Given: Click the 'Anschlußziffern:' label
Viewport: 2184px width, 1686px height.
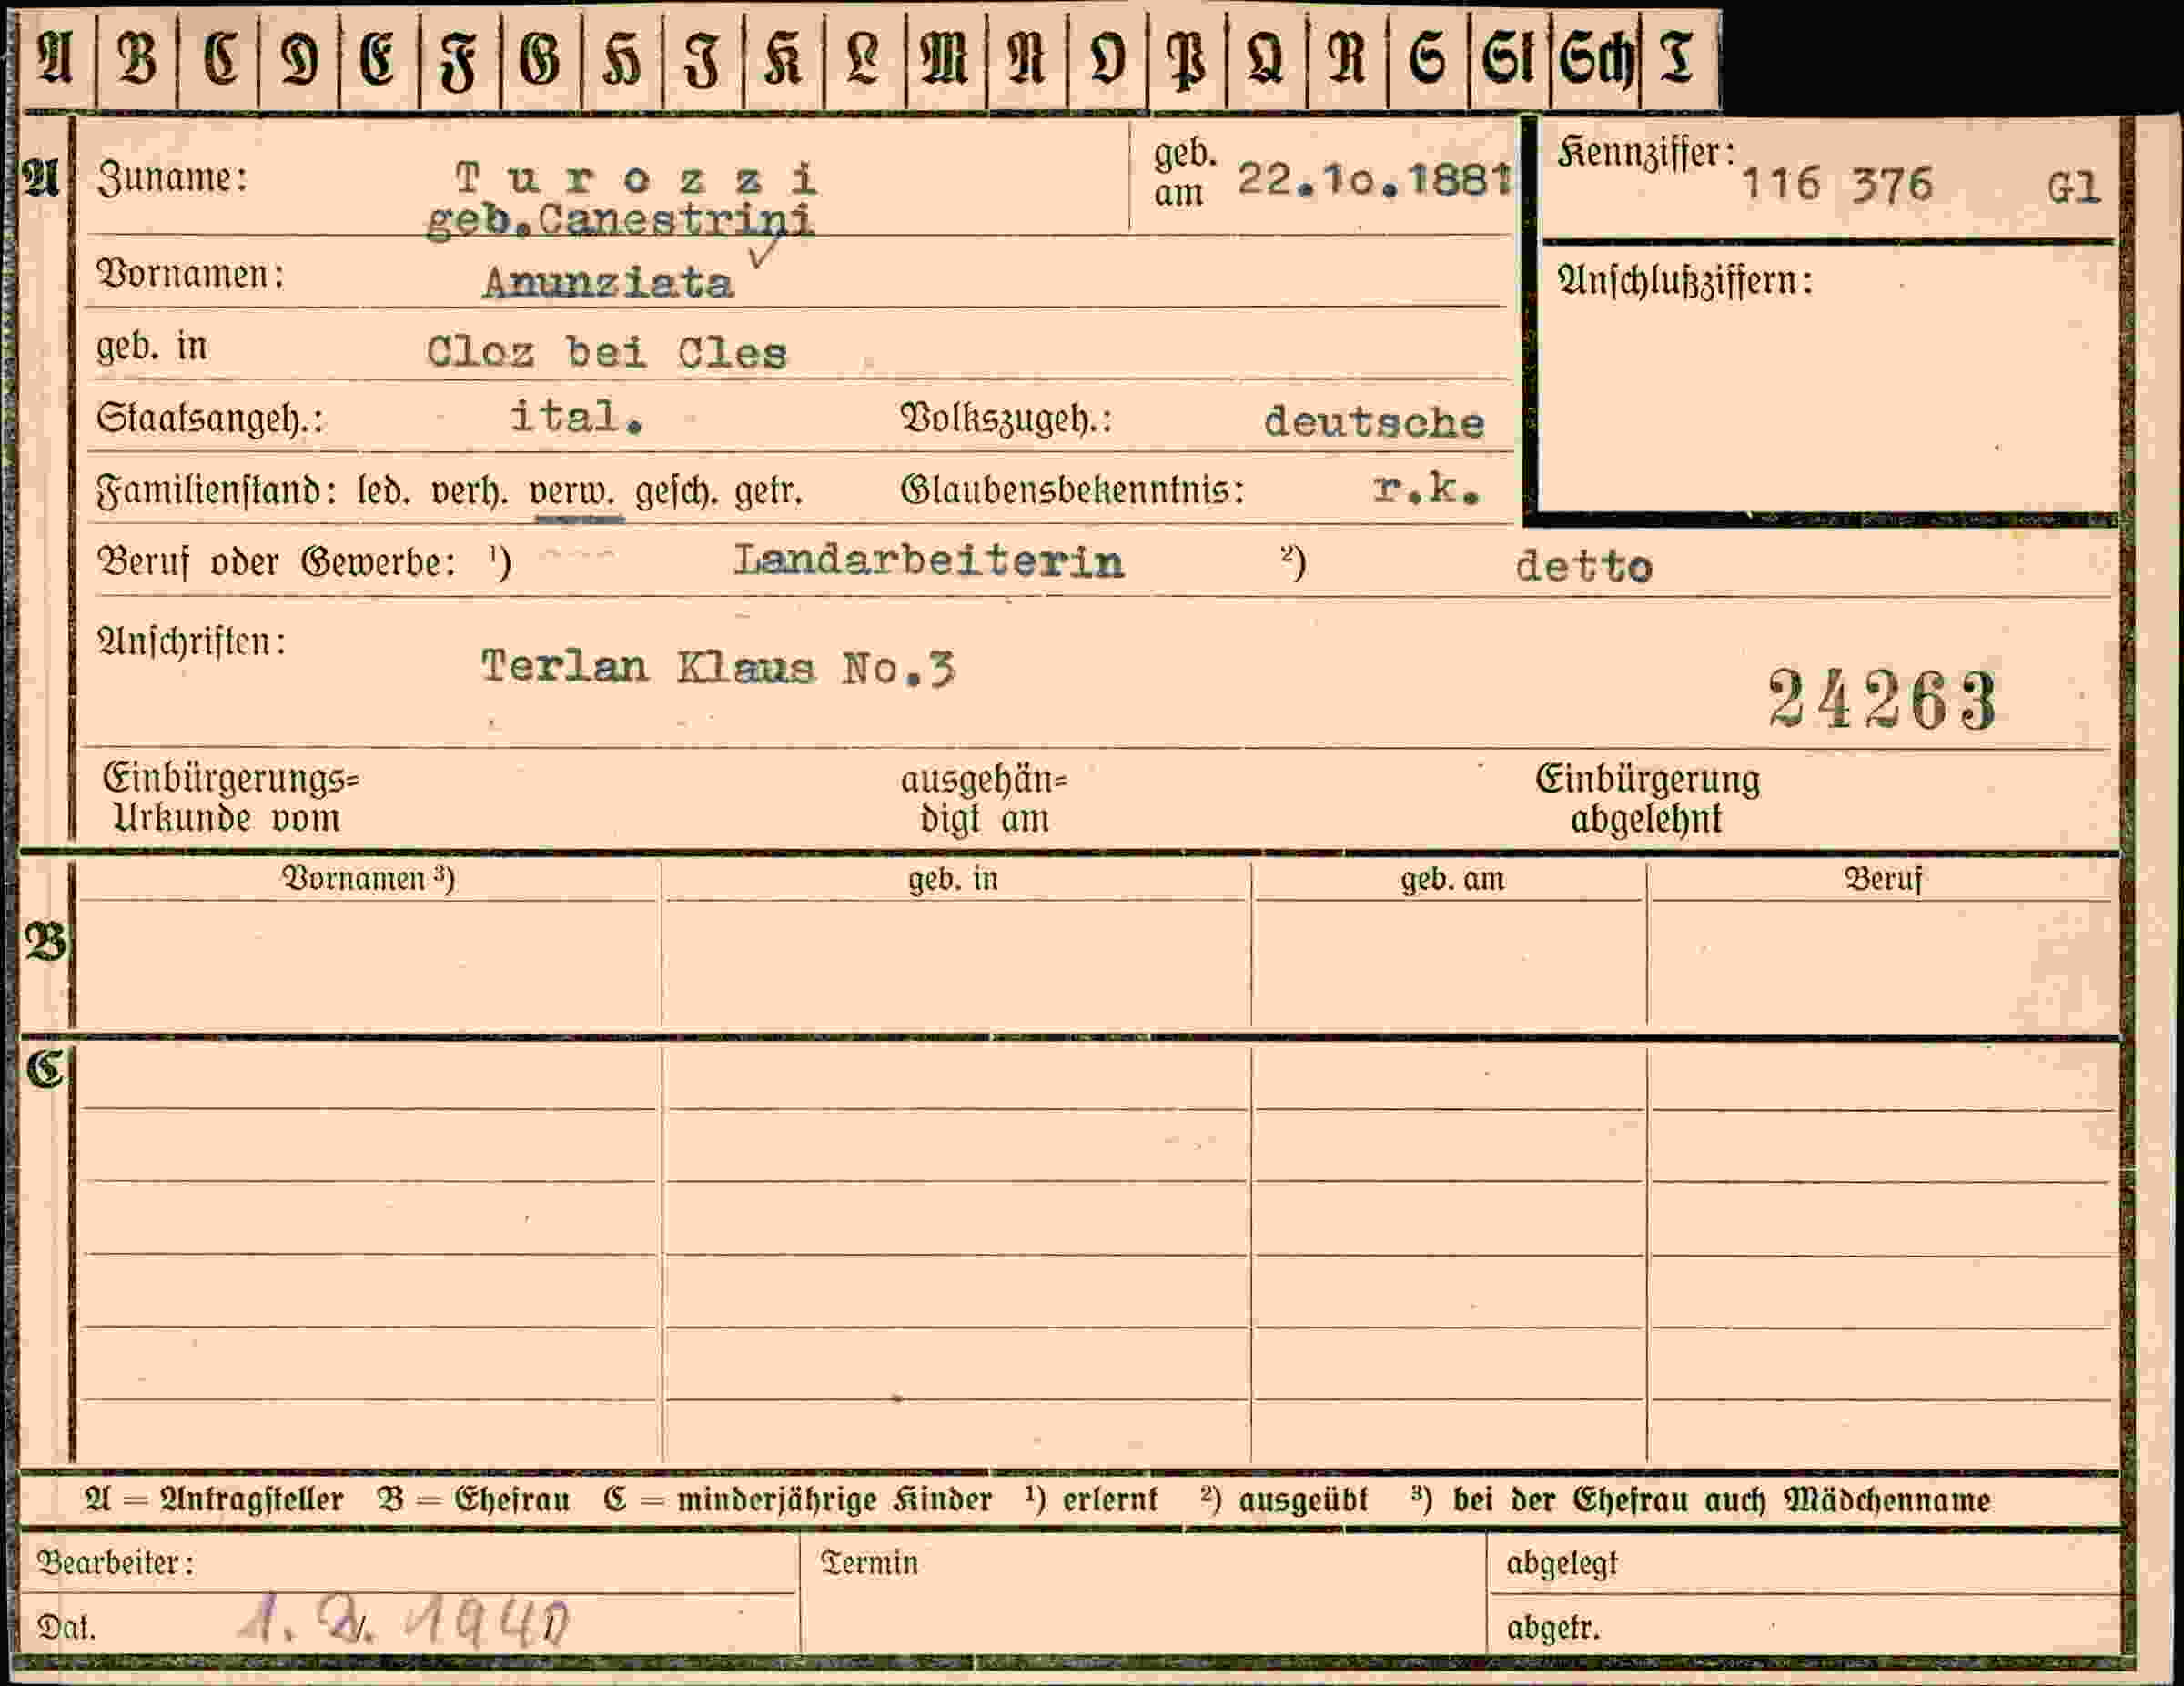Looking at the screenshot, I should tap(1685, 281).
